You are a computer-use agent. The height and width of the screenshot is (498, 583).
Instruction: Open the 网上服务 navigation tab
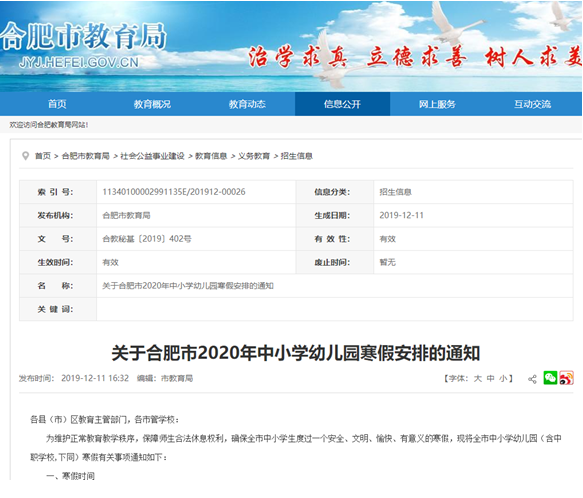437,104
